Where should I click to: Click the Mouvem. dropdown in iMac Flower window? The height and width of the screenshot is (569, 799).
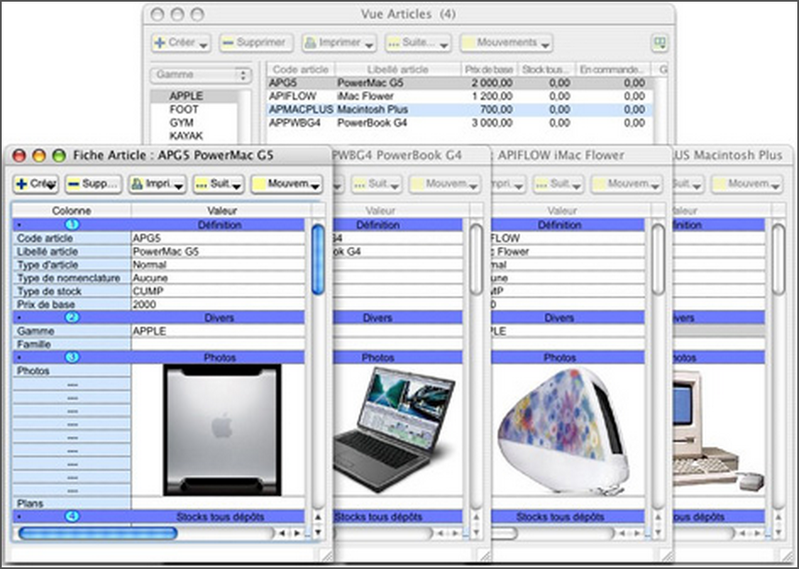(x=627, y=184)
